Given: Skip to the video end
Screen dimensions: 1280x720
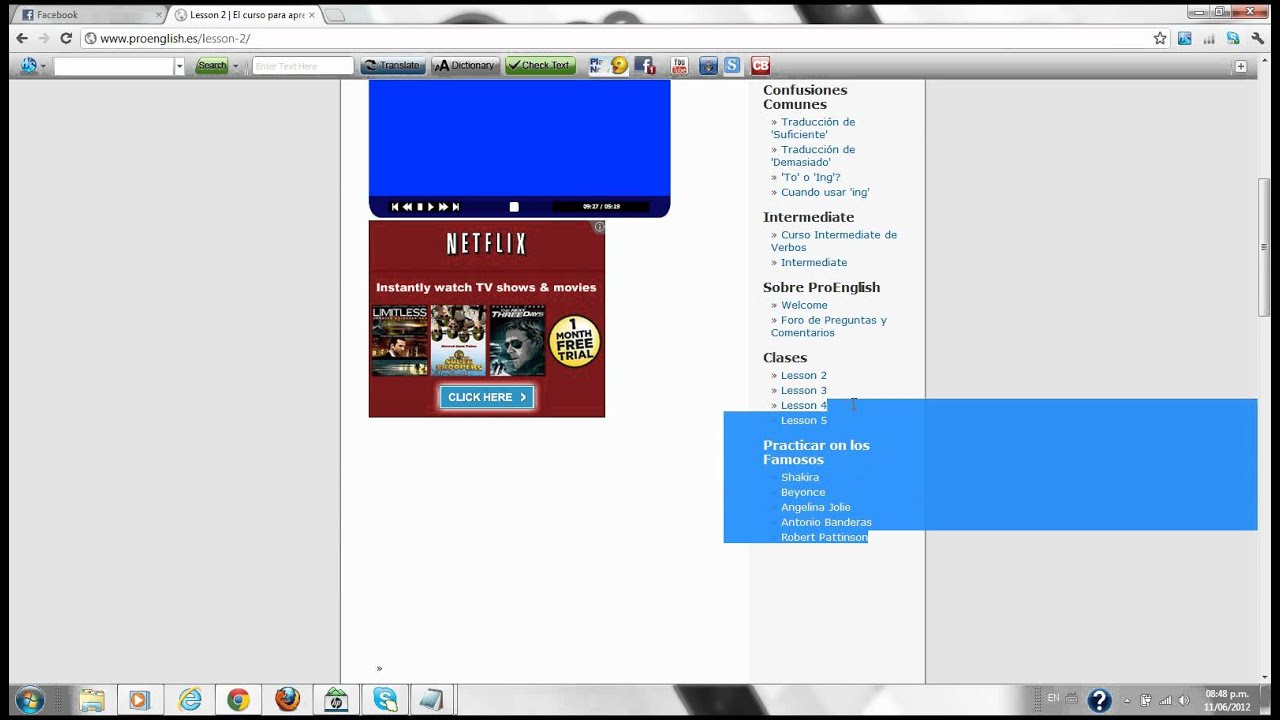Looking at the screenshot, I should 456,207.
